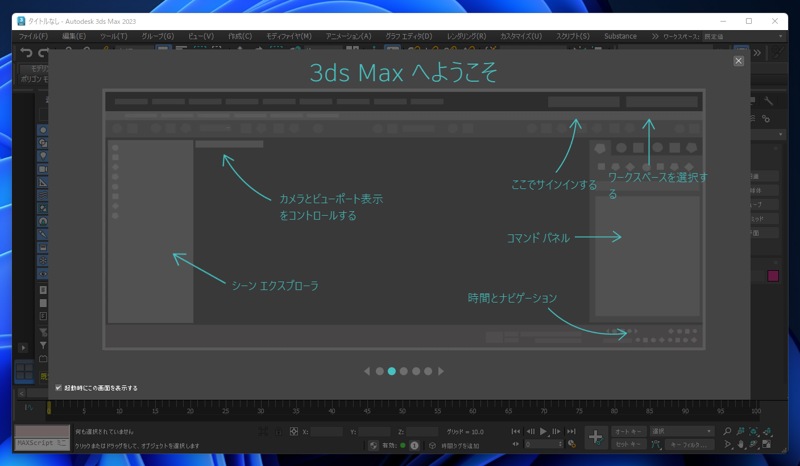Image resolution: width=800 pixels, height=466 pixels.
Task: Select fifth welcome slide dot
Action: pyautogui.click(x=428, y=371)
